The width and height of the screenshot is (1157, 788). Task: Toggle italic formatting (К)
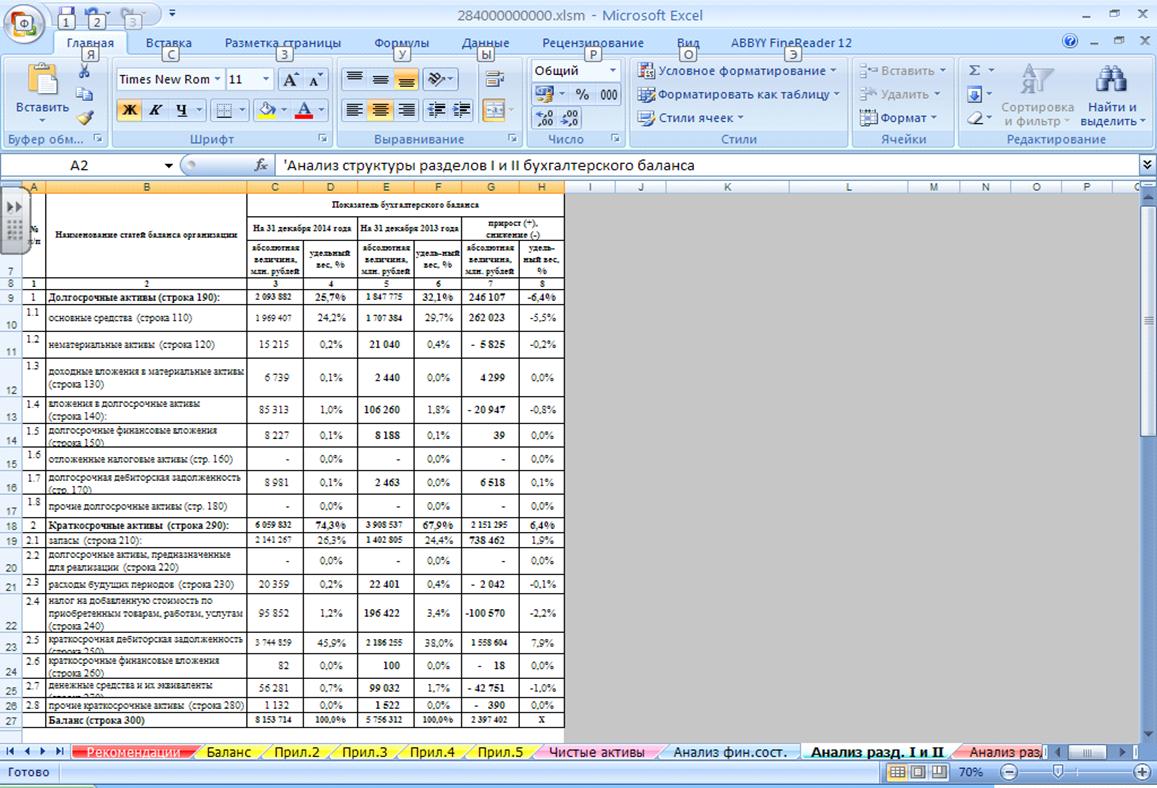coord(155,110)
